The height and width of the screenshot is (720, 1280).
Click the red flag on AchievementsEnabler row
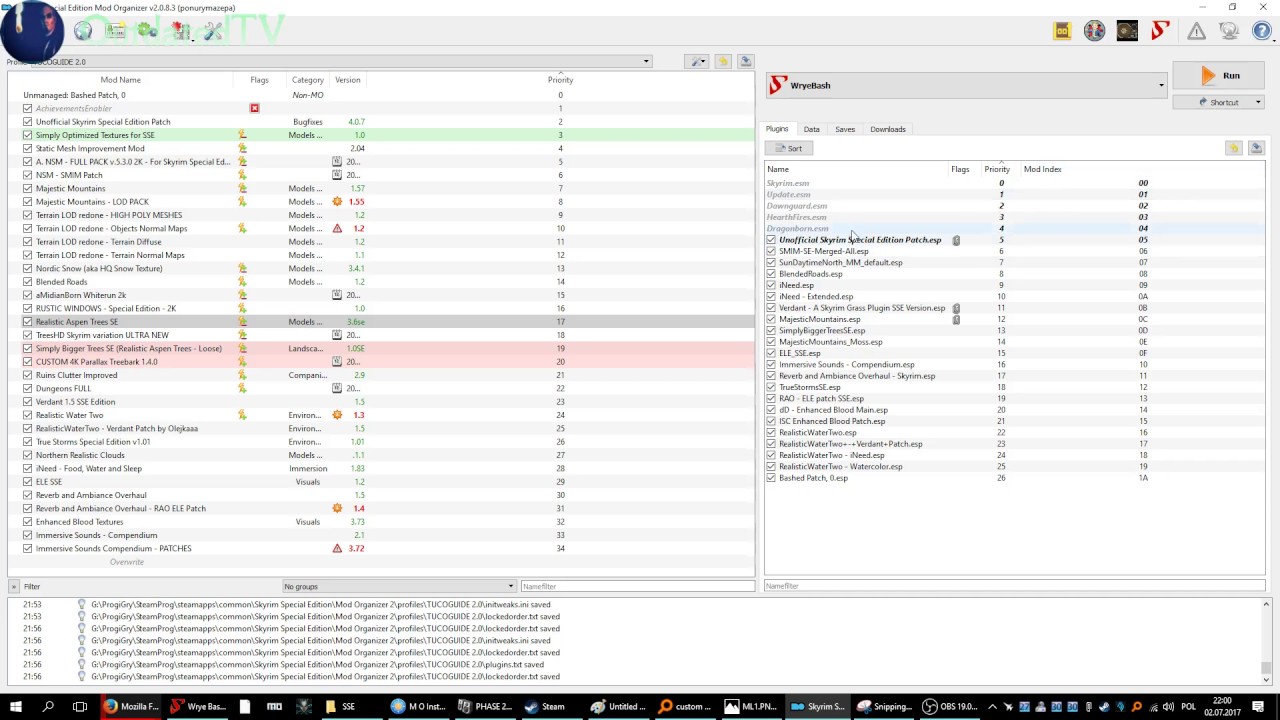pos(254,108)
